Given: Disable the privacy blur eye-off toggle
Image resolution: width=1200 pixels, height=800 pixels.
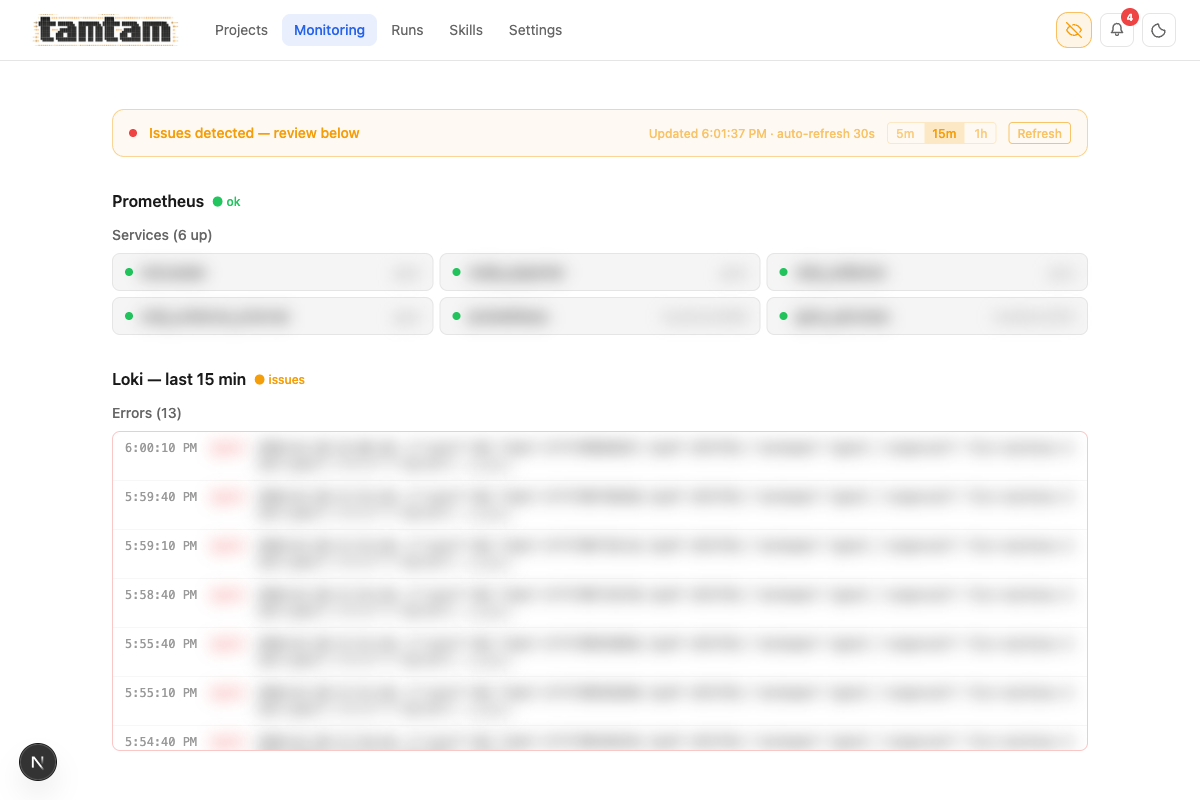Looking at the screenshot, I should 1073,30.
